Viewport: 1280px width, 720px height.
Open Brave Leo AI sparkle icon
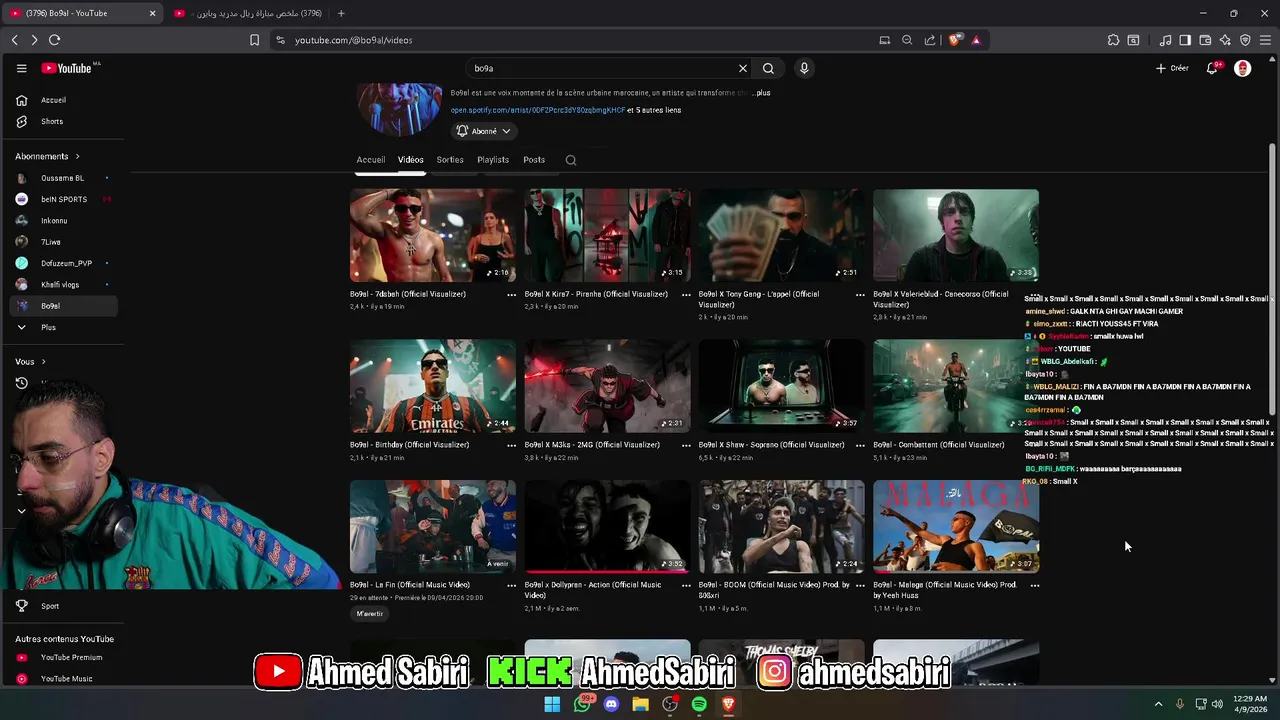[x=1225, y=40]
